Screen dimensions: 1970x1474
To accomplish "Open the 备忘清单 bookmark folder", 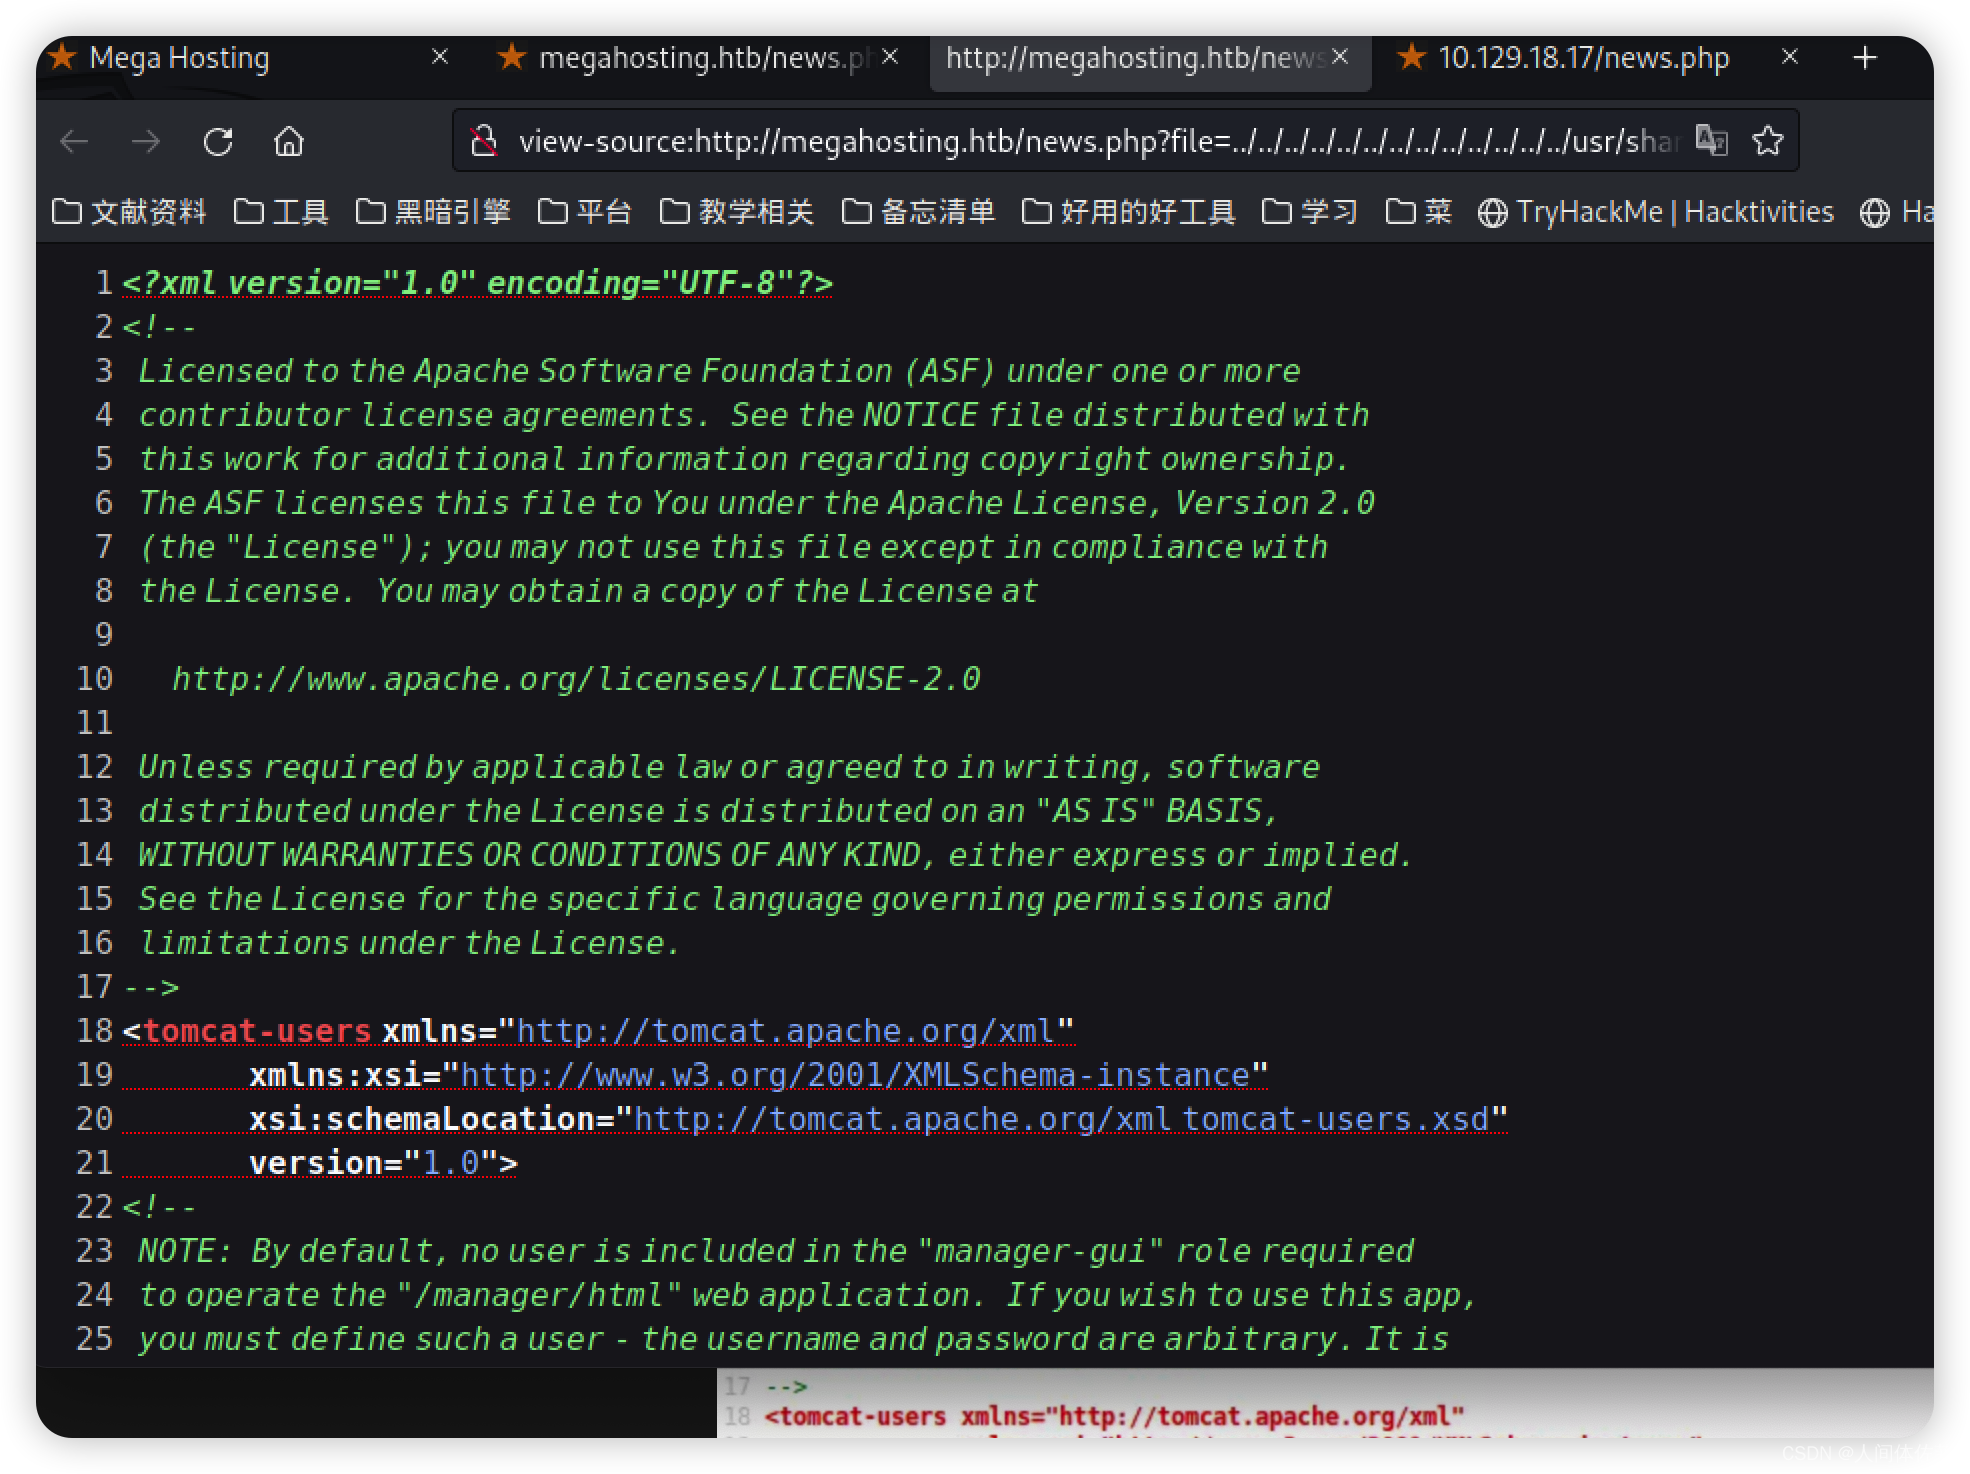I will point(919,212).
